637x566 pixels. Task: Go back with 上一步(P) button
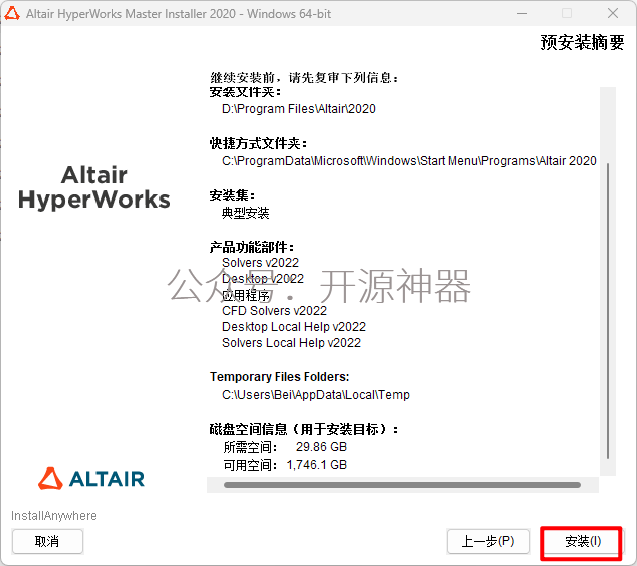point(488,542)
